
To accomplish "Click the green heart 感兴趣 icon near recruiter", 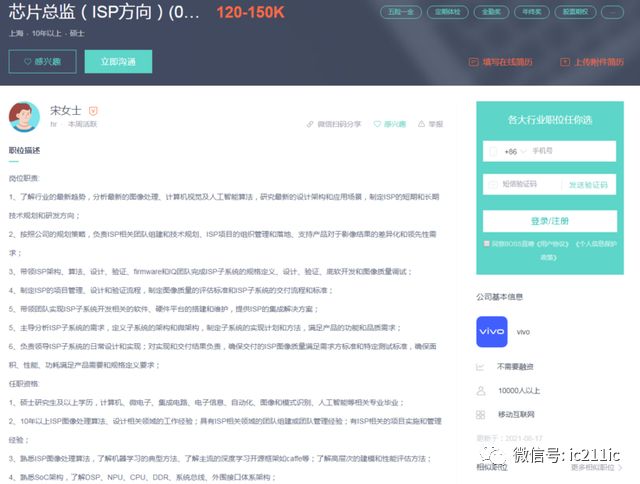I will click(x=377, y=124).
